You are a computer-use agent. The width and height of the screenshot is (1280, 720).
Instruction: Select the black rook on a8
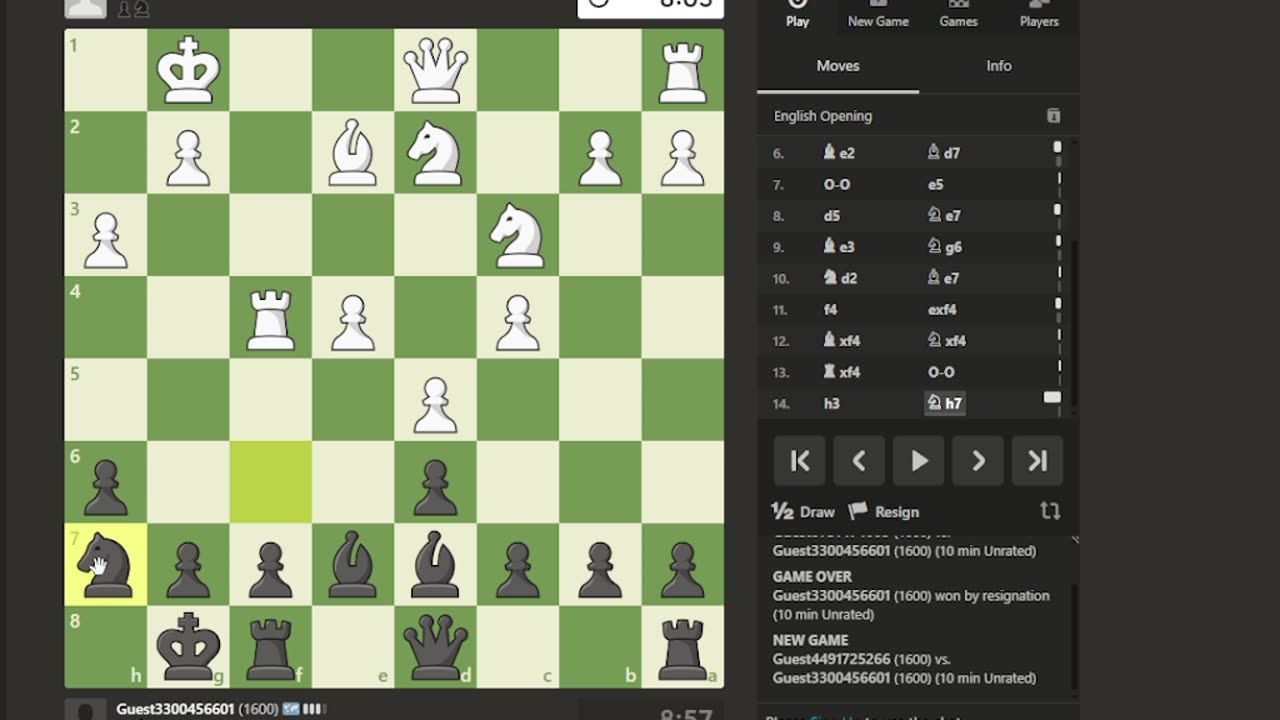click(682, 647)
